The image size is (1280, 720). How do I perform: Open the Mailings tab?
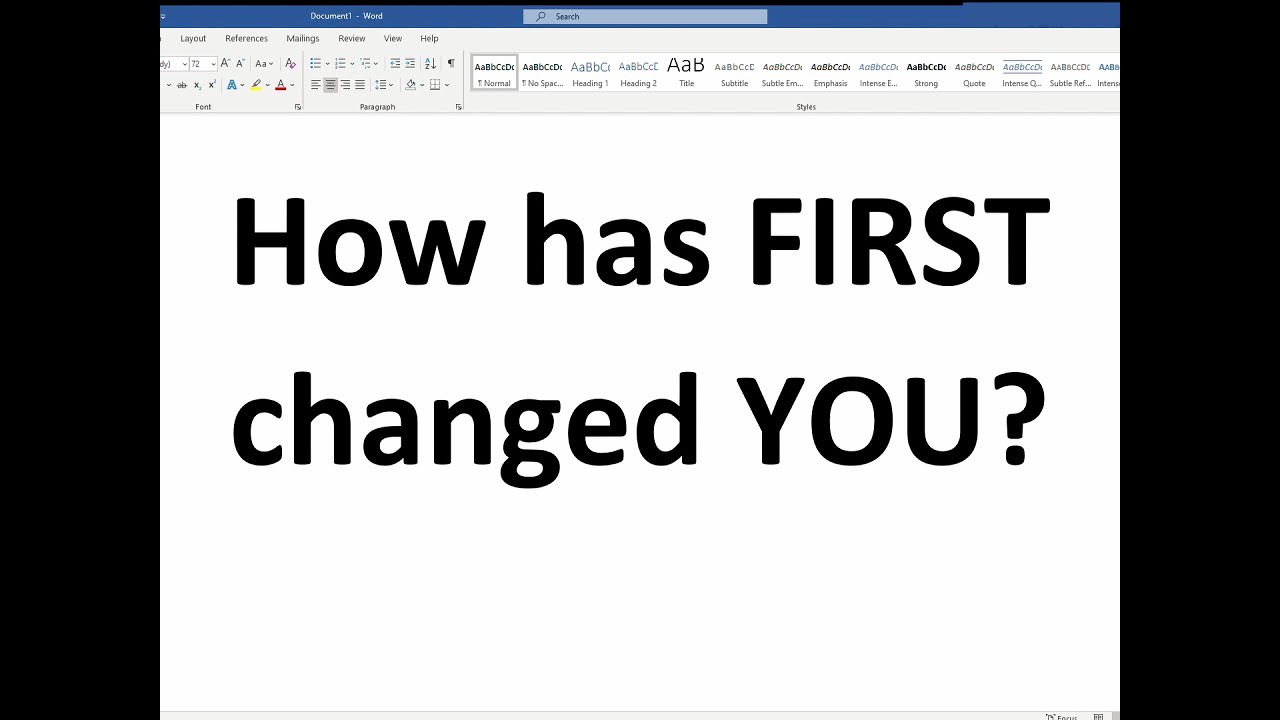303,38
